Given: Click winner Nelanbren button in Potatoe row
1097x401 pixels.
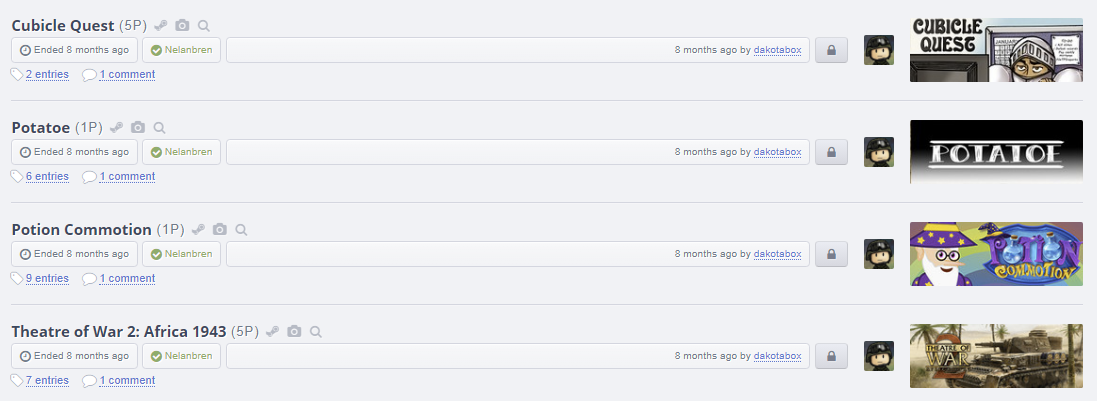Looking at the screenshot, I should point(181,152).
